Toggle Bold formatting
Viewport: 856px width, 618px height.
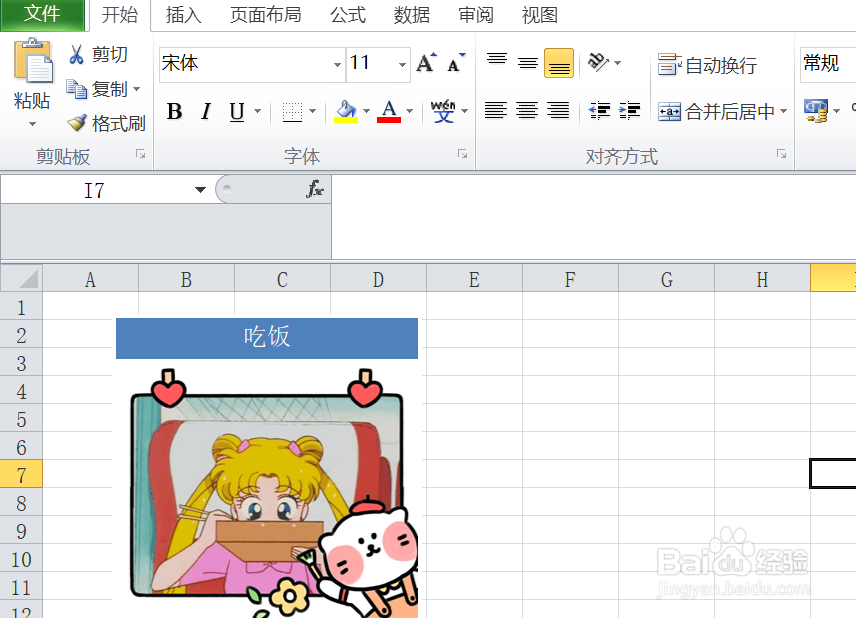175,111
